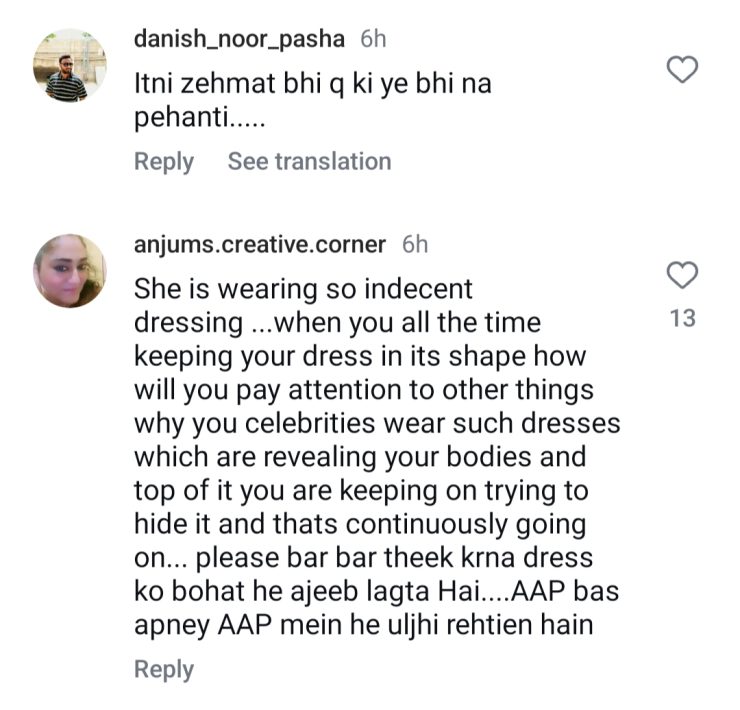
Task: Expand See translation under first comment
Action: pyautogui.click(x=309, y=161)
